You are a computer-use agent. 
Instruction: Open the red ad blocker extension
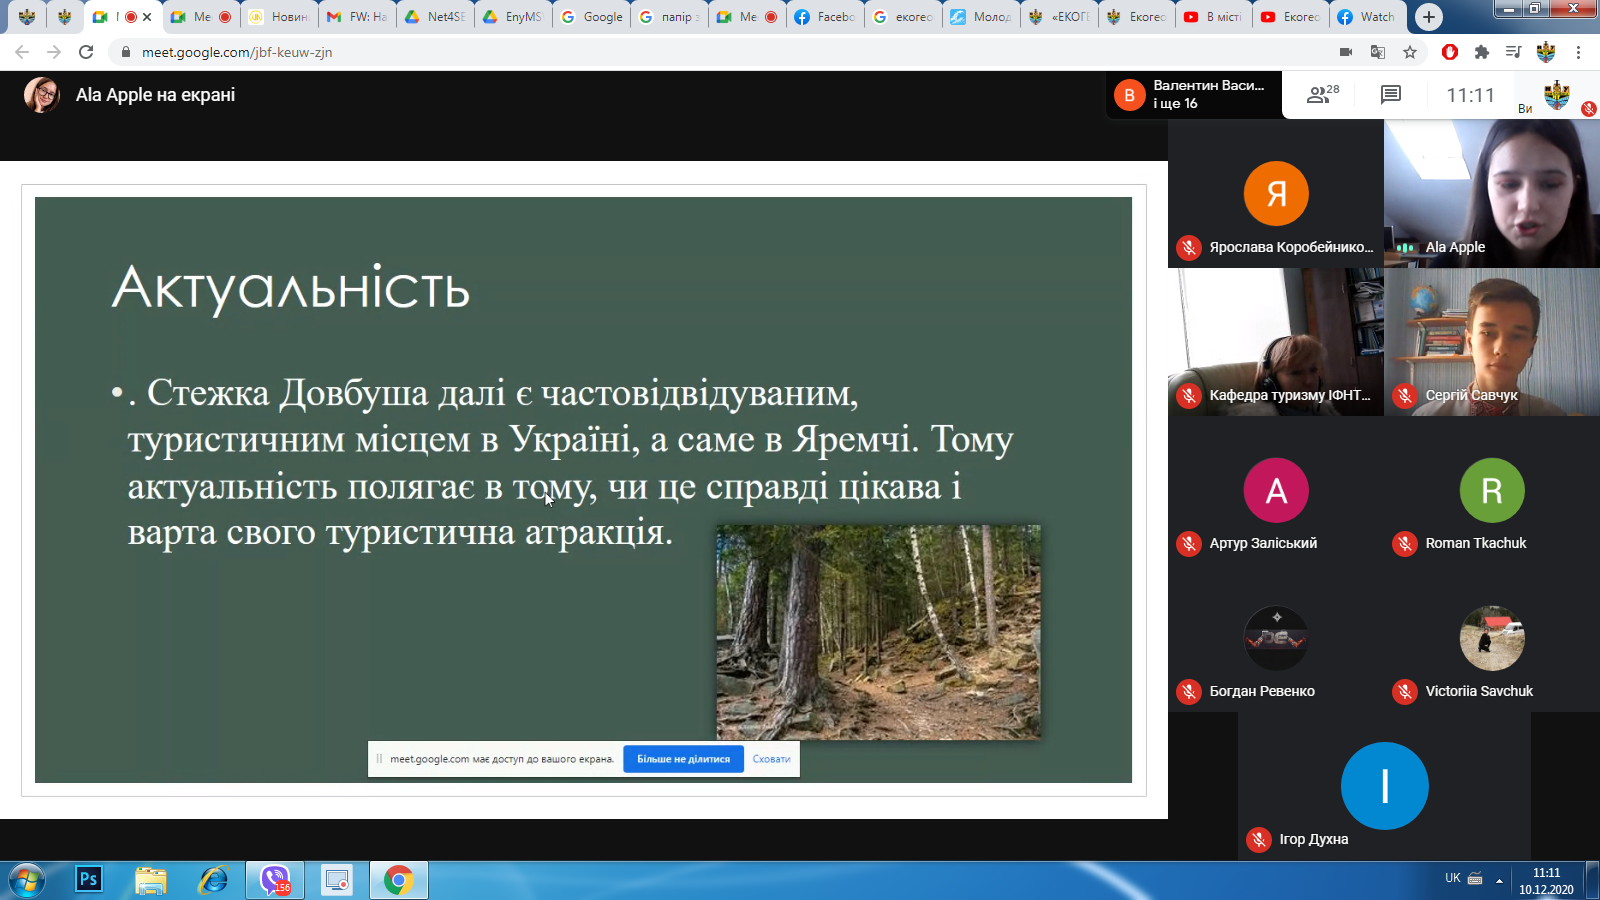1449,52
